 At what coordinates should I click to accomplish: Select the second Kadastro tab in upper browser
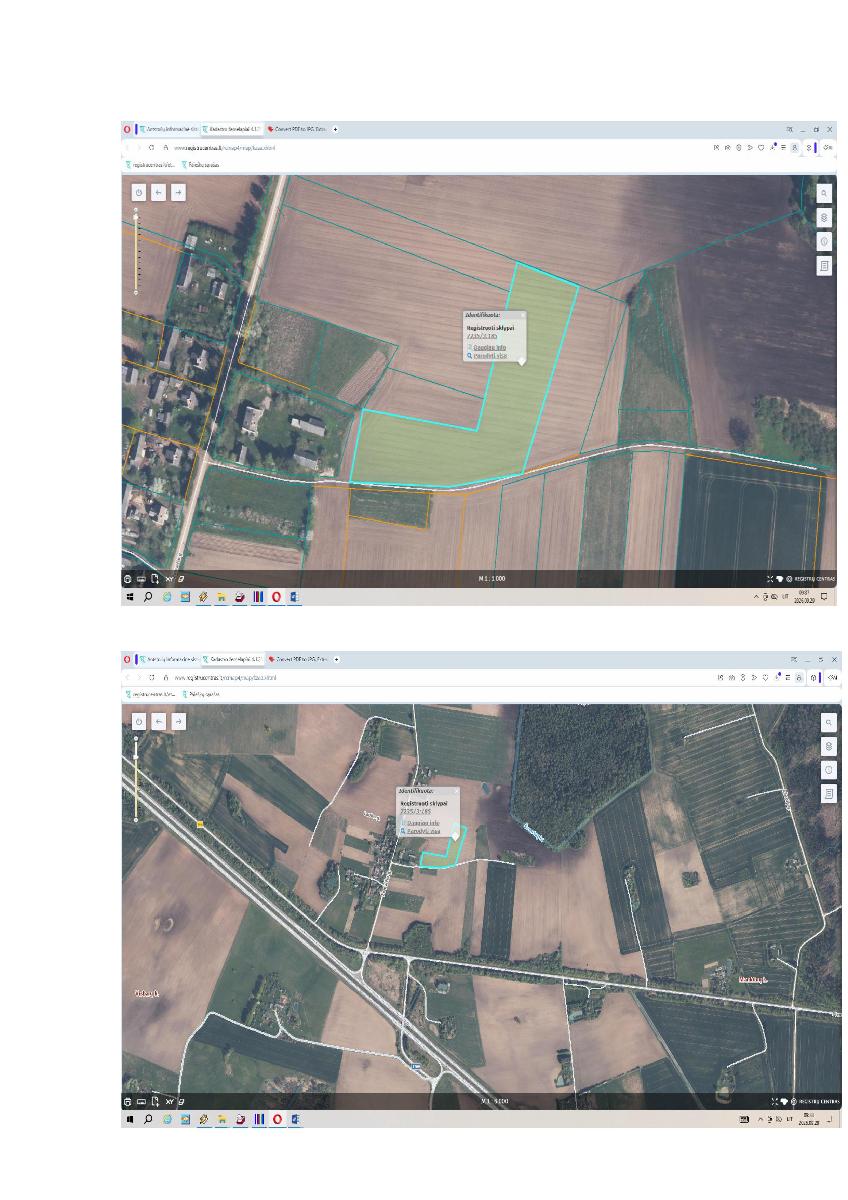pos(232,129)
